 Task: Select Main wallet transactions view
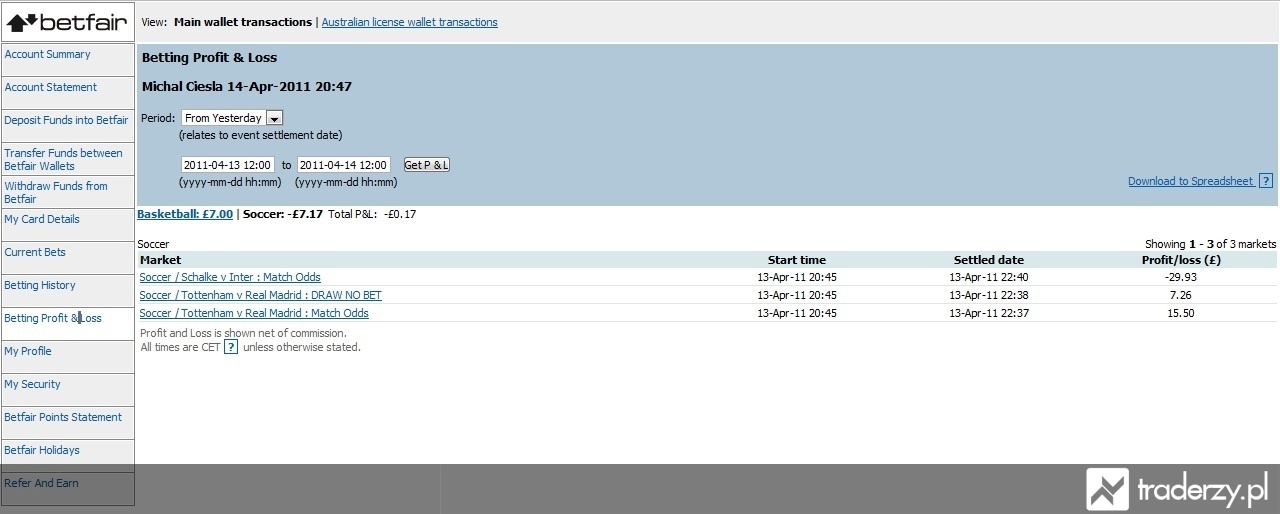[x=243, y=22]
